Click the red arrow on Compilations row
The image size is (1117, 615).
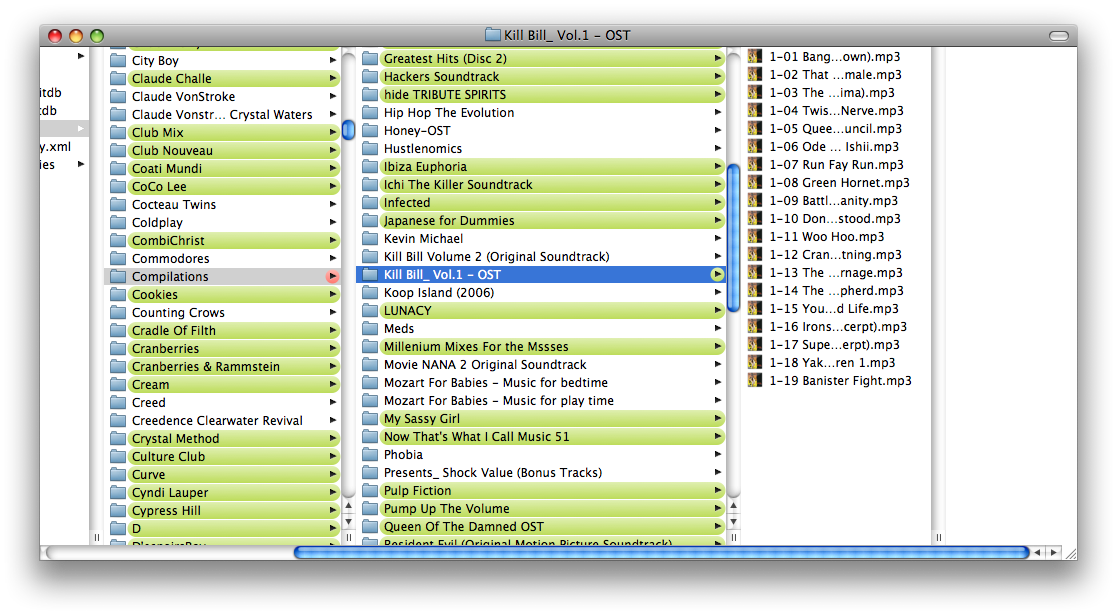point(333,277)
